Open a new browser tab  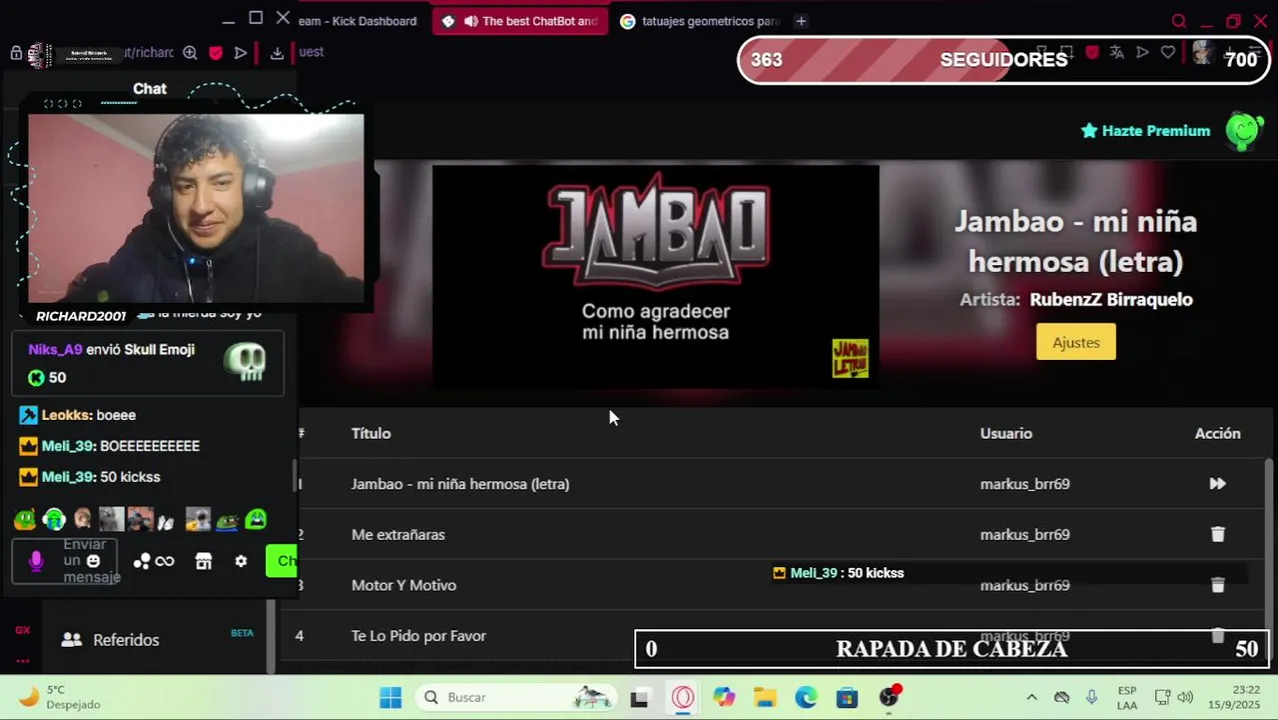(801, 21)
